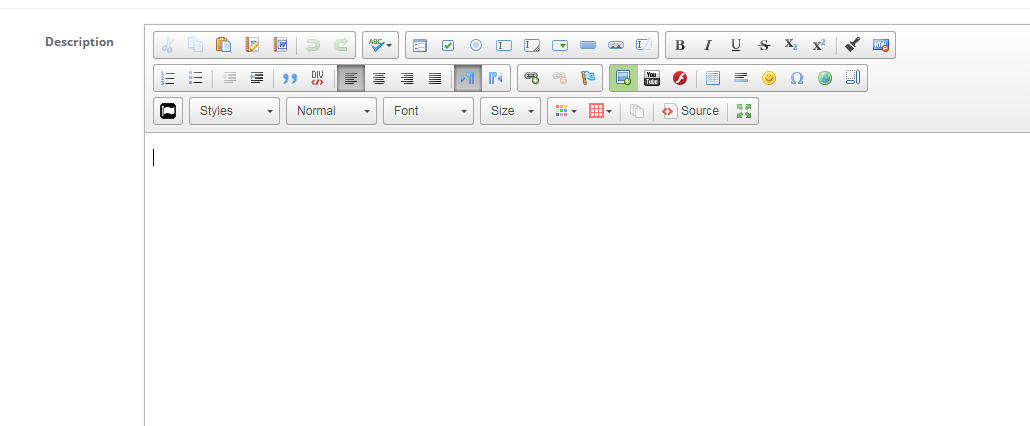Image resolution: width=1030 pixels, height=426 pixels.
Task: Insert a Radio Button form field
Action: 476,45
